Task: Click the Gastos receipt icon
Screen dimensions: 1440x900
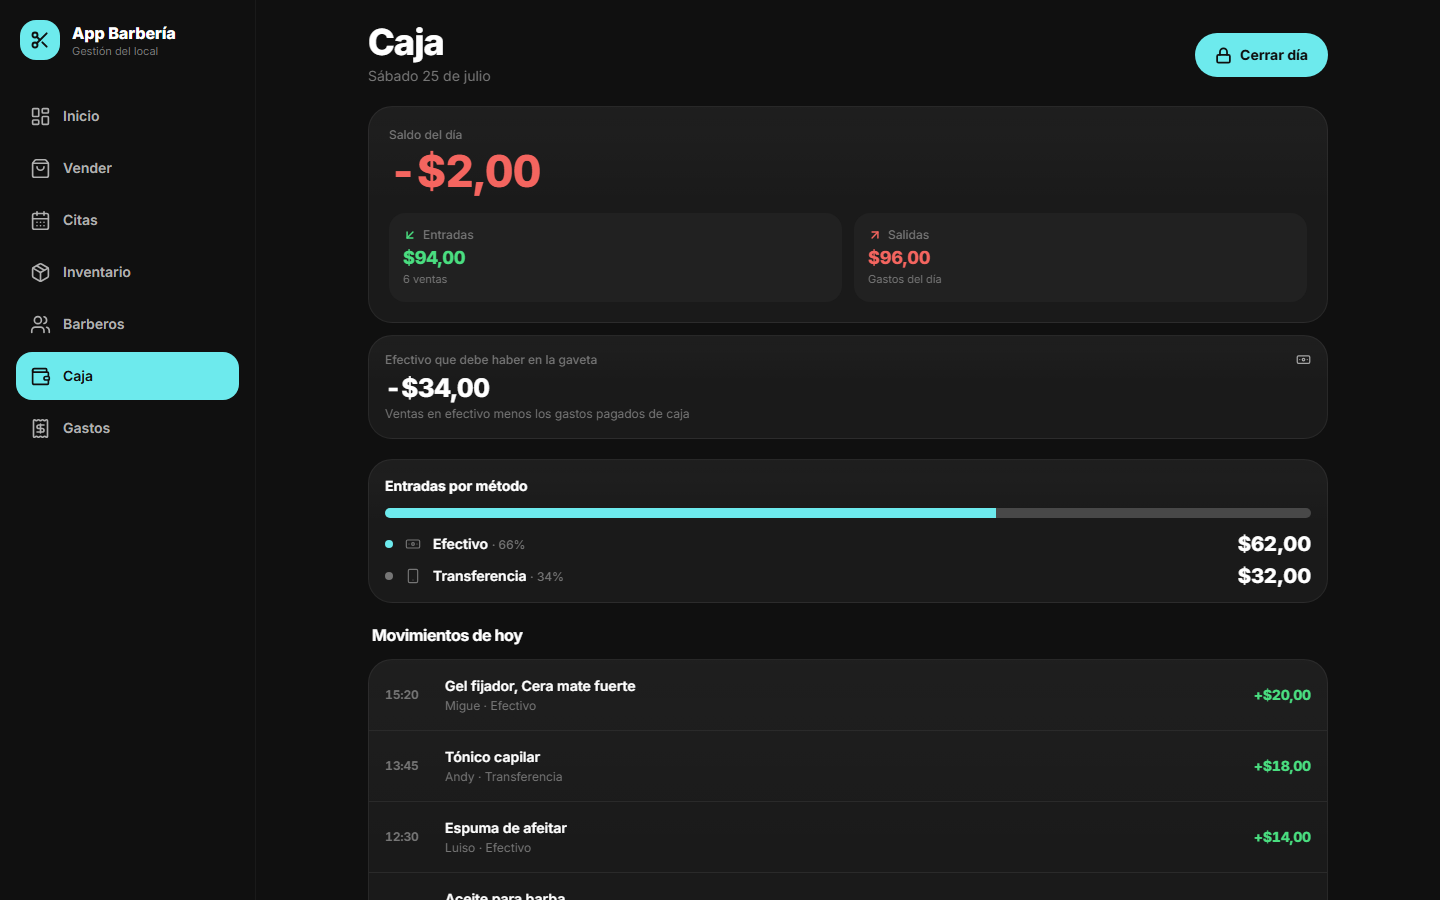Action: 40,428
